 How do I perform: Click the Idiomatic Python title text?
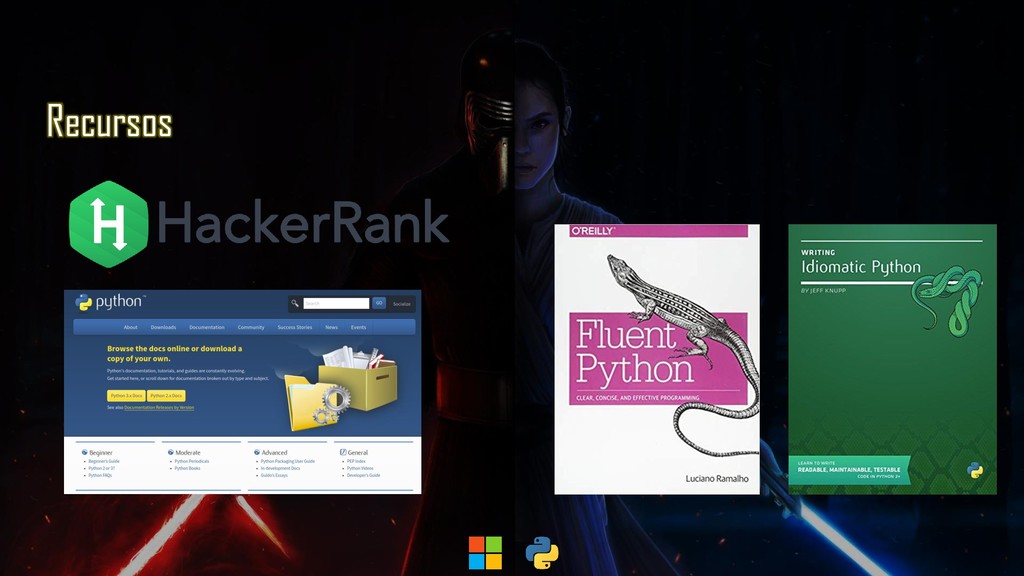[861, 267]
